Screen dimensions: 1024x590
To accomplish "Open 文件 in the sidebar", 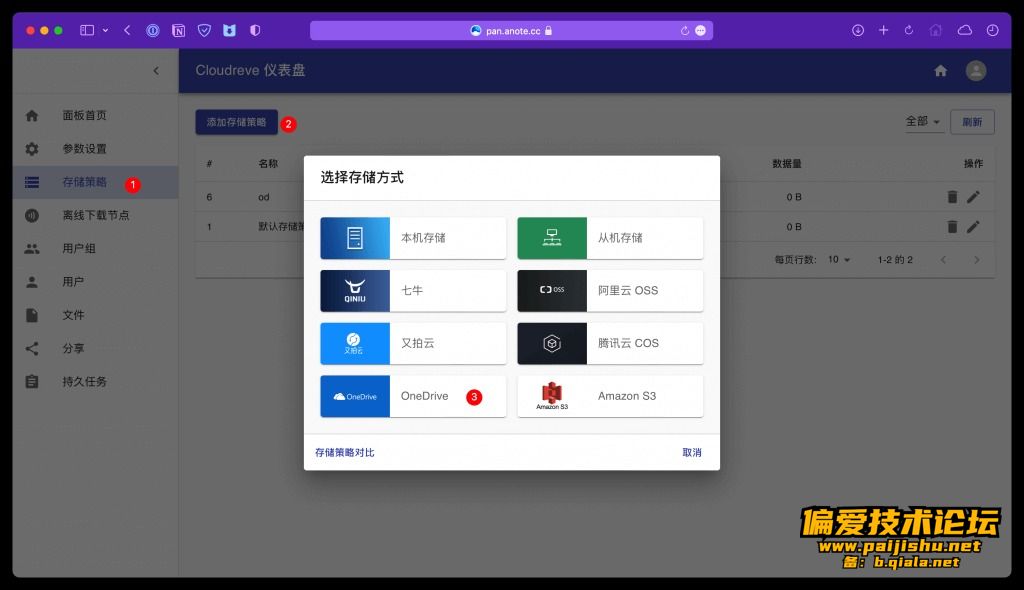I will pos(95,316).
